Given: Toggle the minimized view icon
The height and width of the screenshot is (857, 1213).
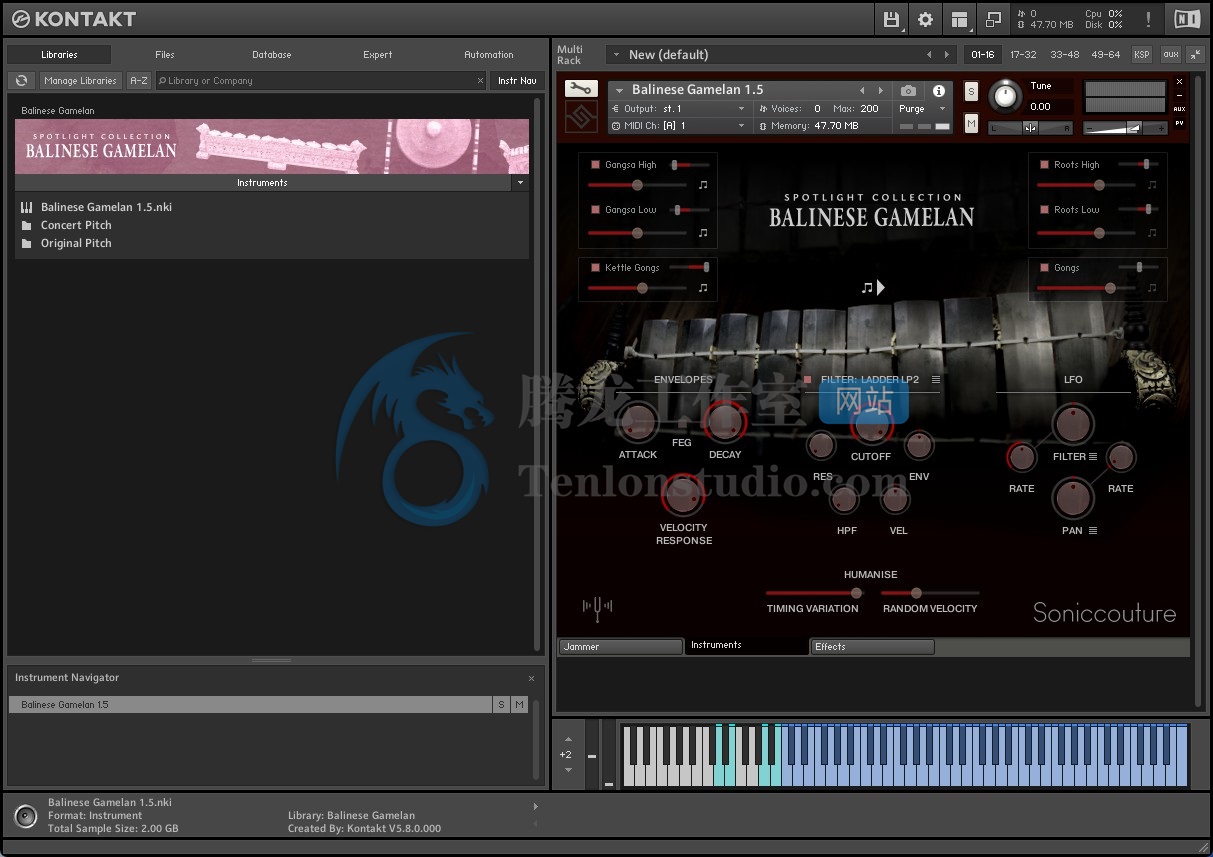Looking at the screenshot, I should click(x=994, y=19).
